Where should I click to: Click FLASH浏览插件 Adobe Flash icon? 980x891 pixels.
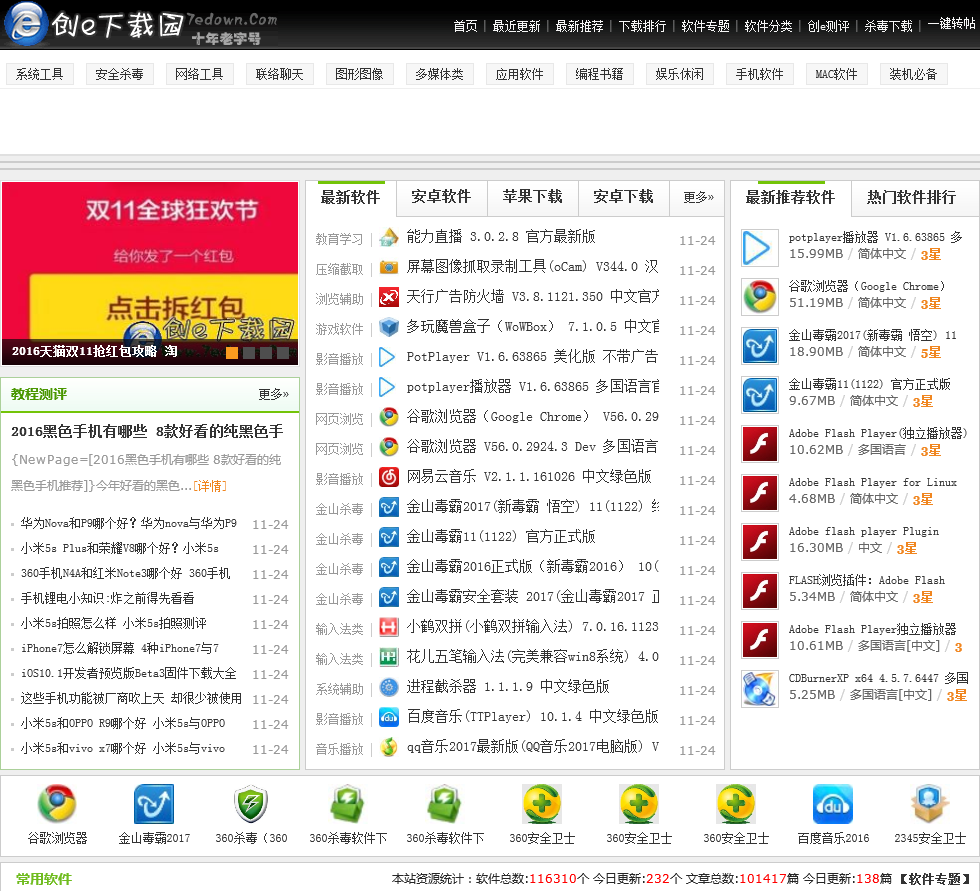[x=759, y=590]
